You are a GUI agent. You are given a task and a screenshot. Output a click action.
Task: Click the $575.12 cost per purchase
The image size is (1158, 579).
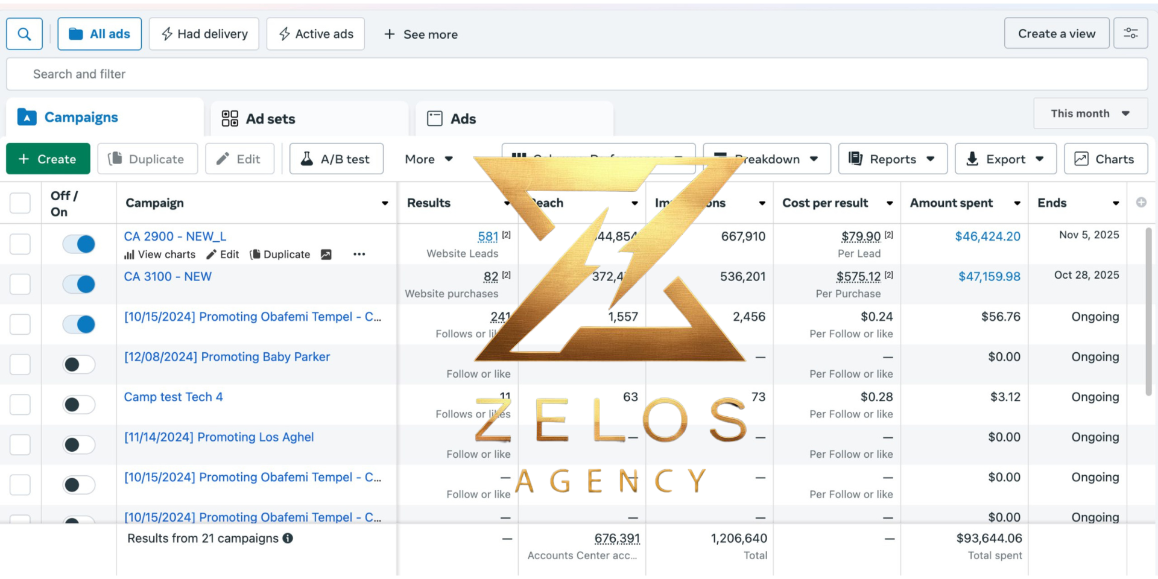click(x=859, y=276)
